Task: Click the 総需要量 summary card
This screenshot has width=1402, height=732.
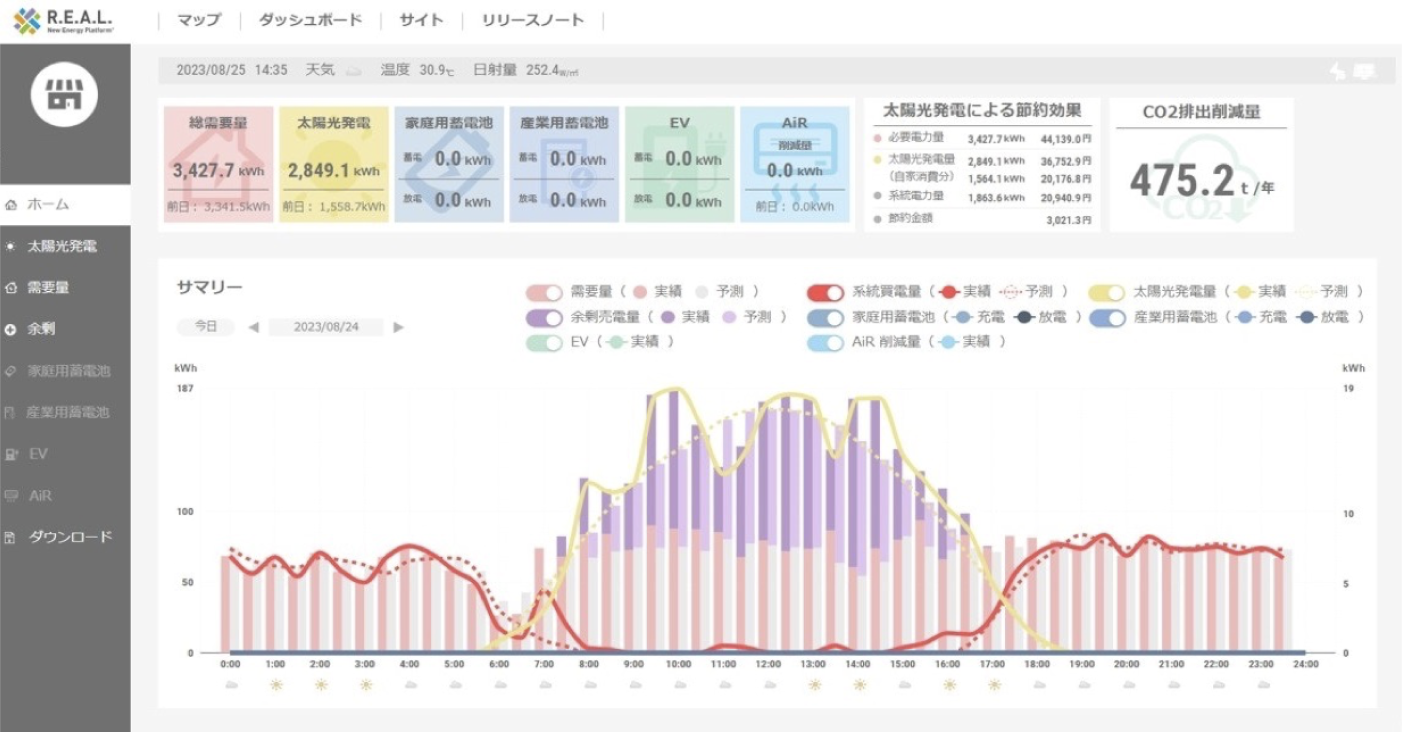Action: pos(217,165)
